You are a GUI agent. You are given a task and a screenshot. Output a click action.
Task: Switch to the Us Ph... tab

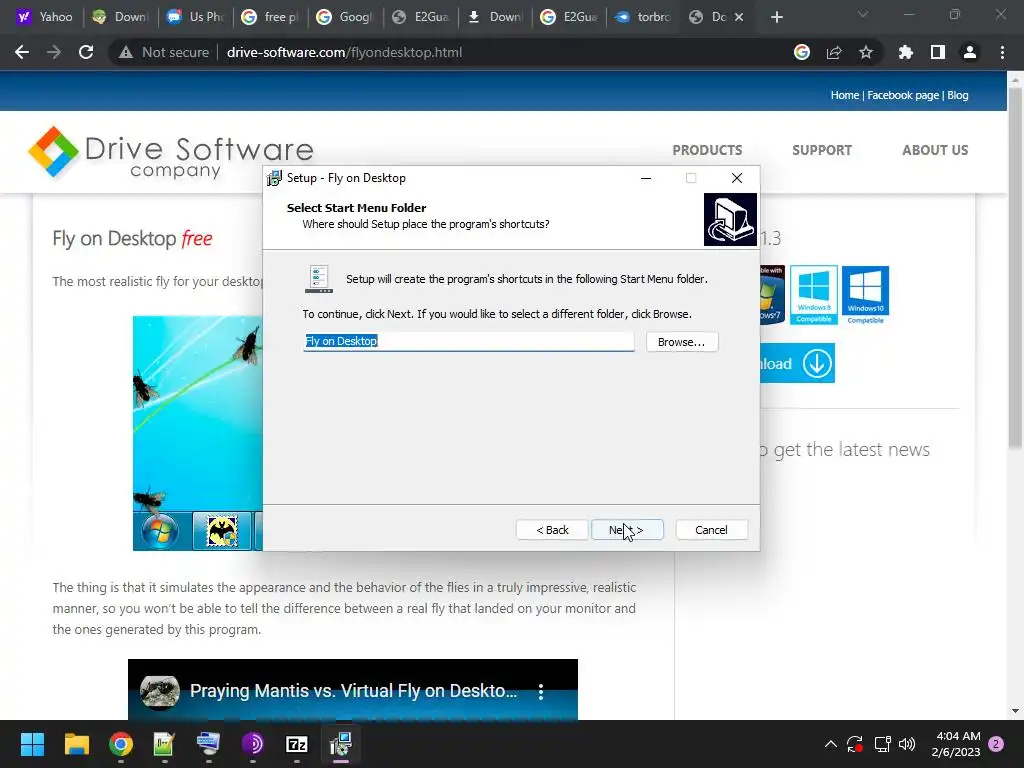tap(195, 17)
